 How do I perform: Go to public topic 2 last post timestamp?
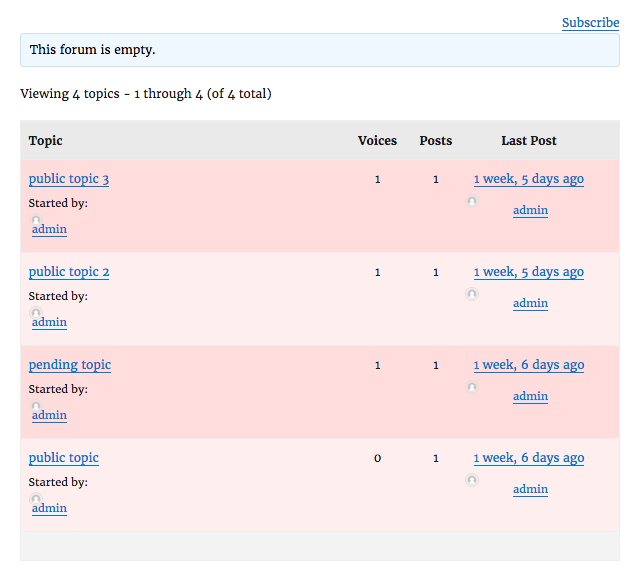coord(529,272)
